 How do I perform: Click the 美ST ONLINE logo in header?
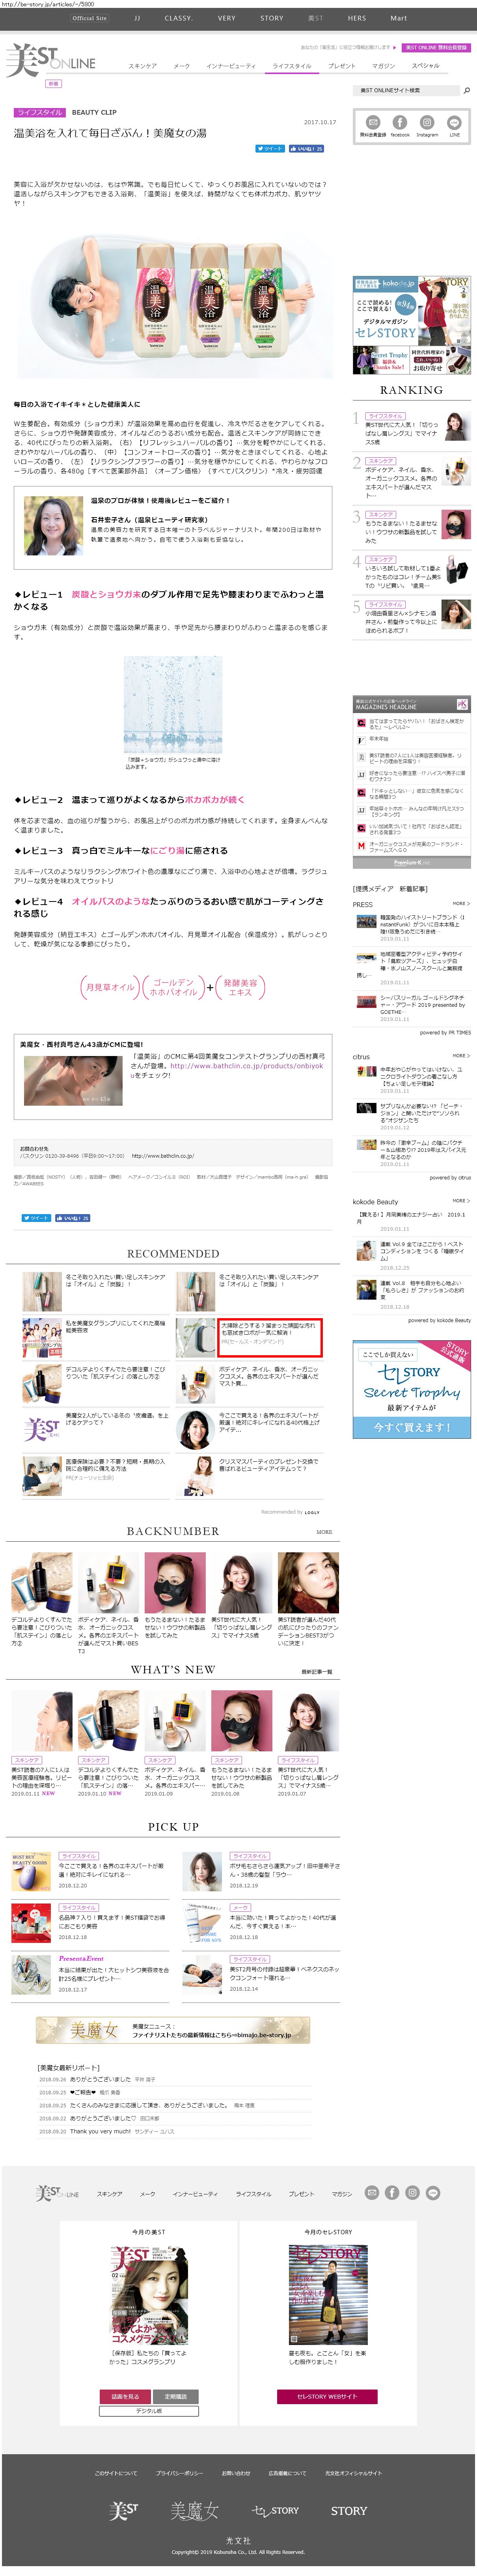click(x=51, y=60)
